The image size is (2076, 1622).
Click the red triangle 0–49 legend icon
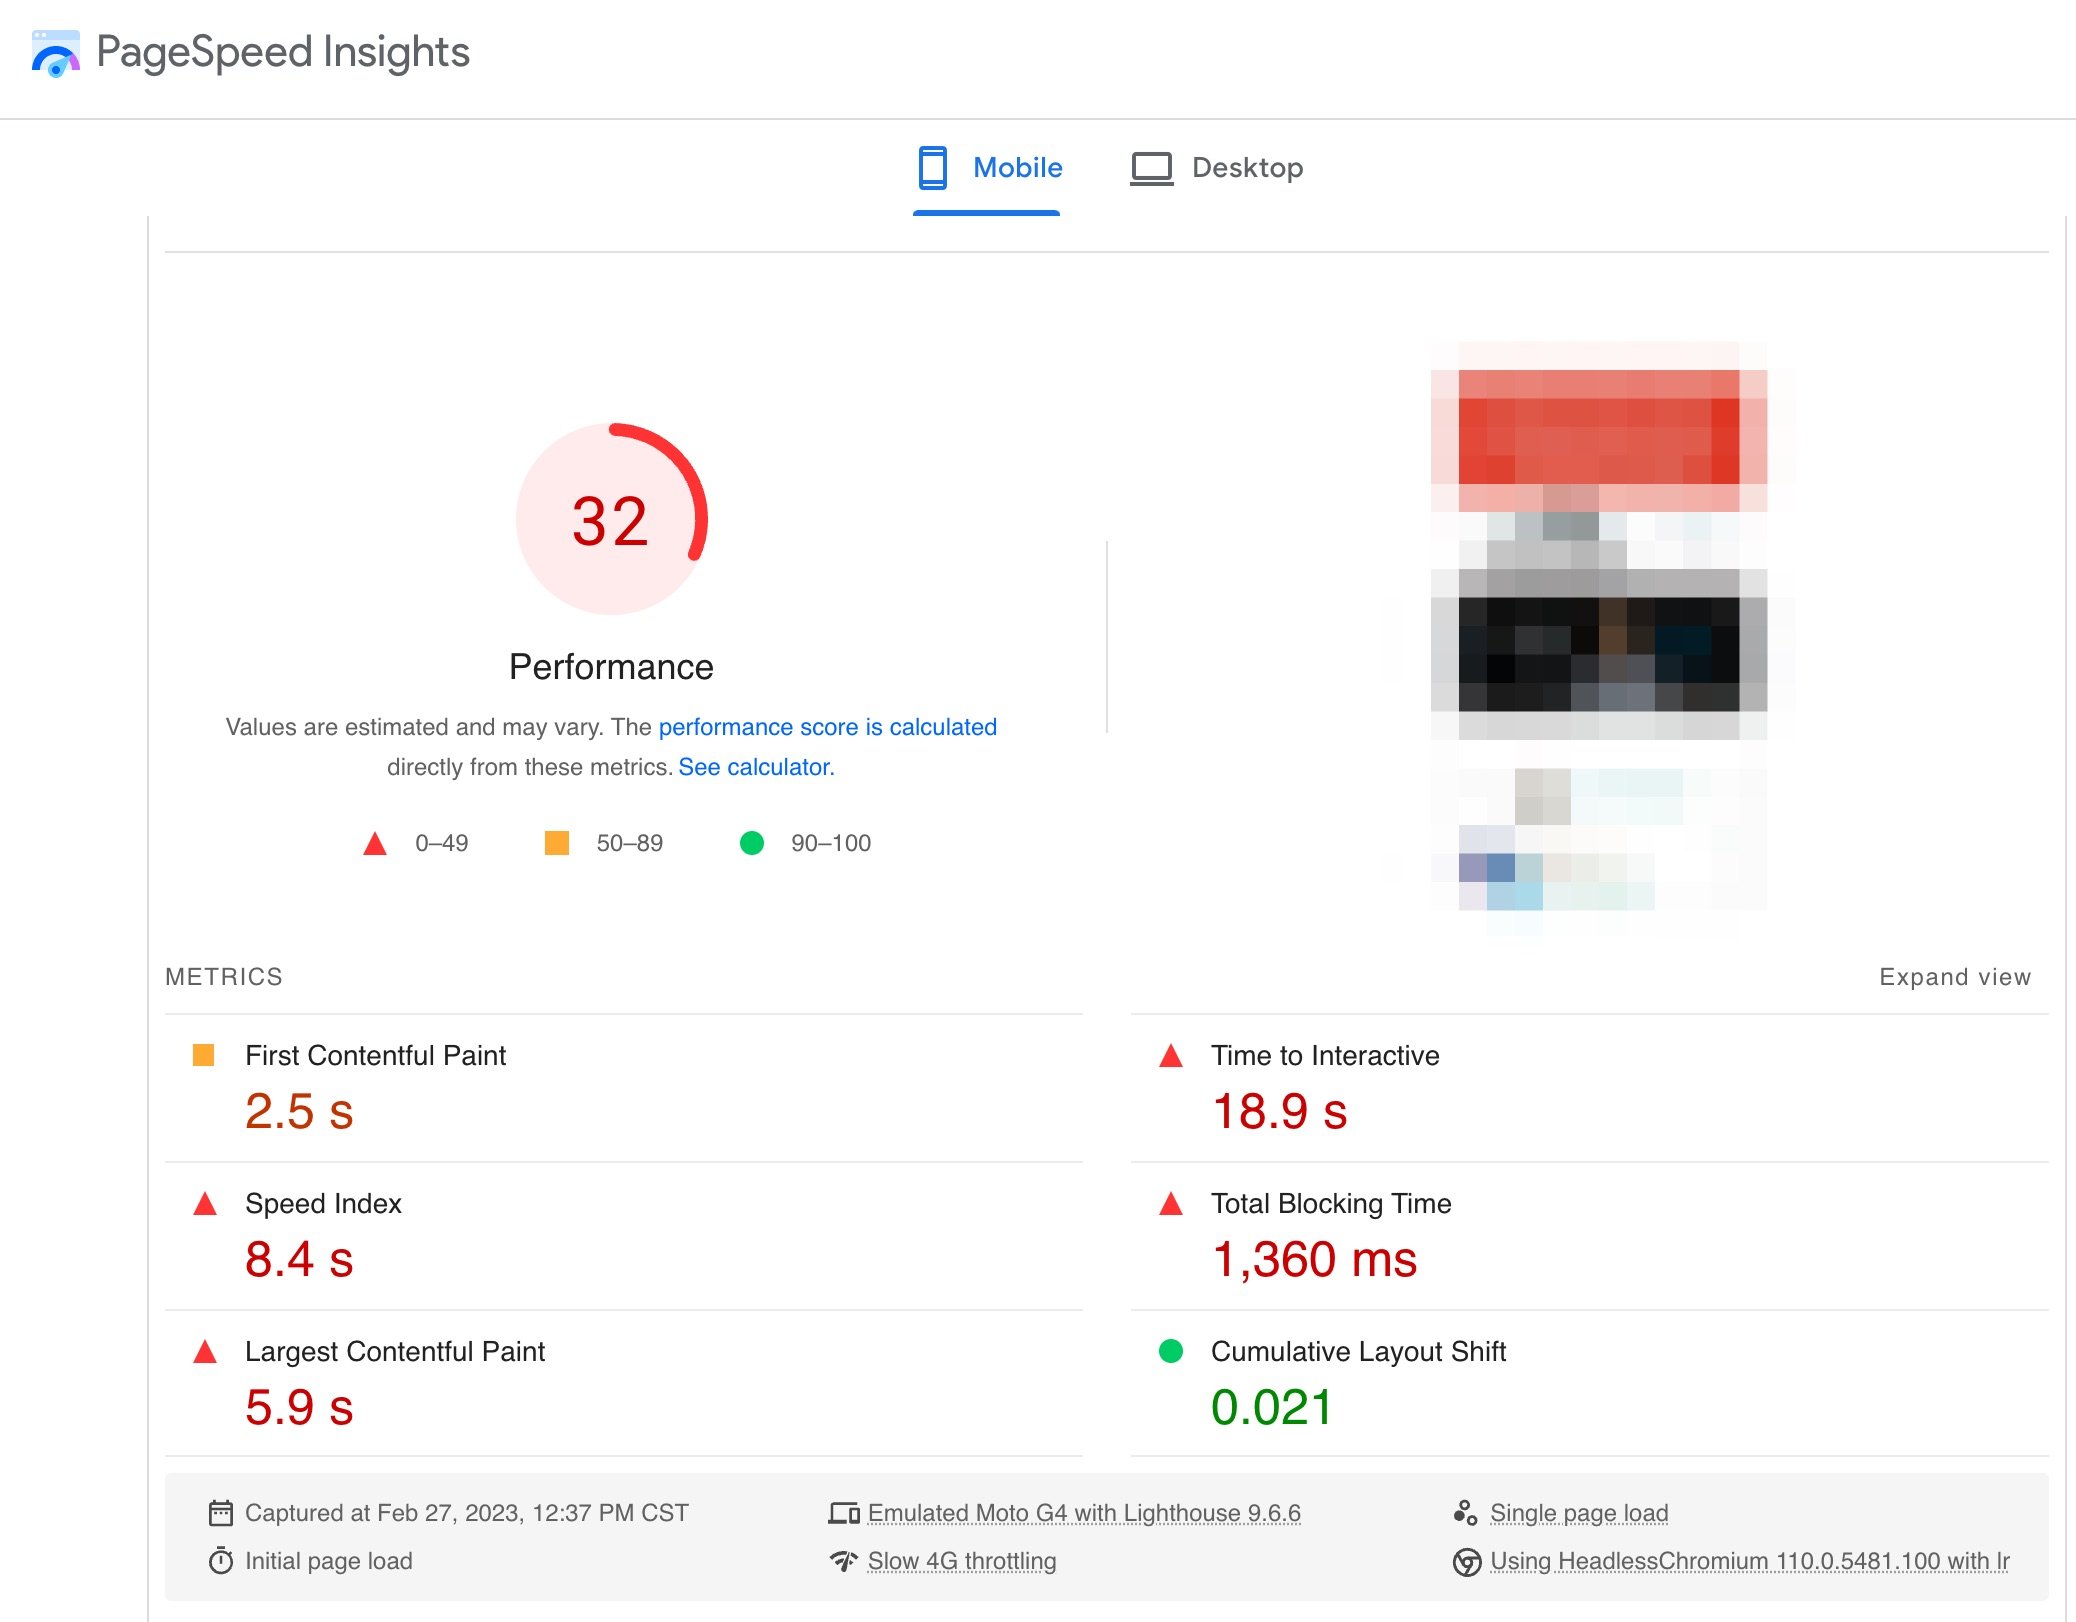pyautogui.click(x=375, y=844)
